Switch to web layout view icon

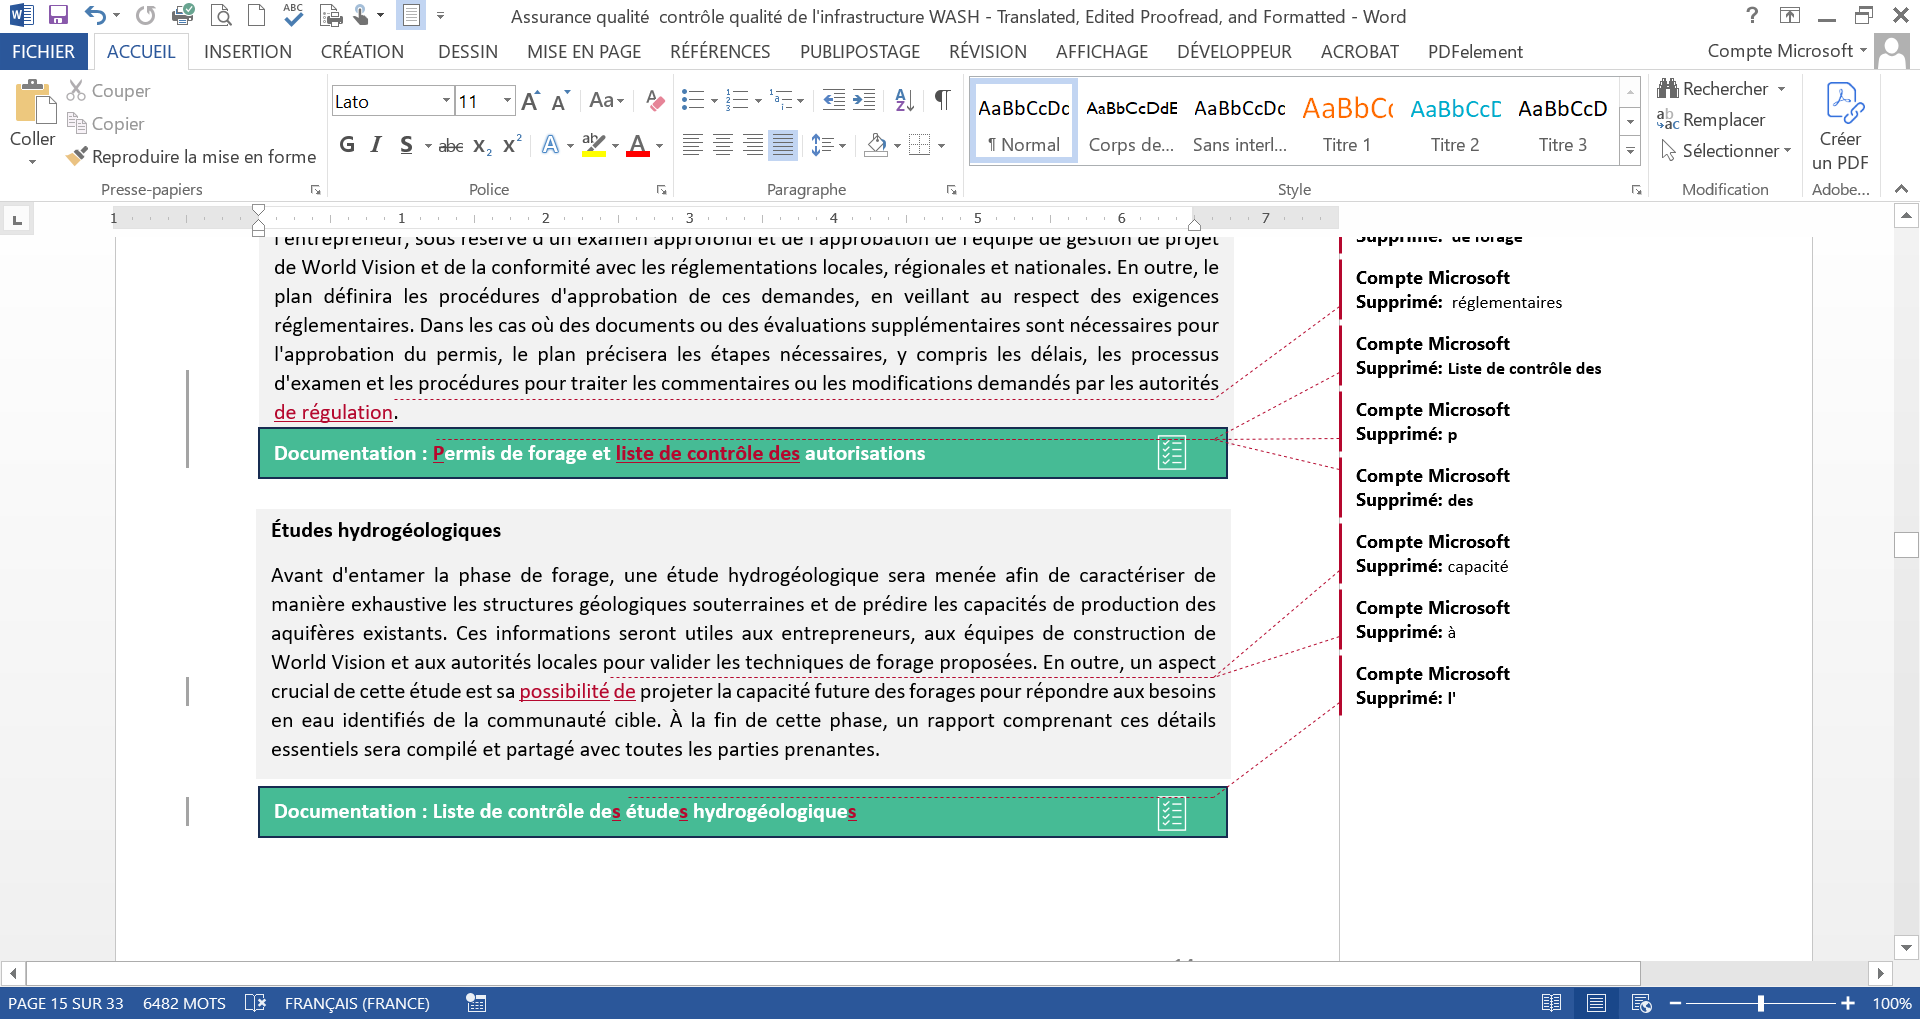[x=1640, y=1003]
